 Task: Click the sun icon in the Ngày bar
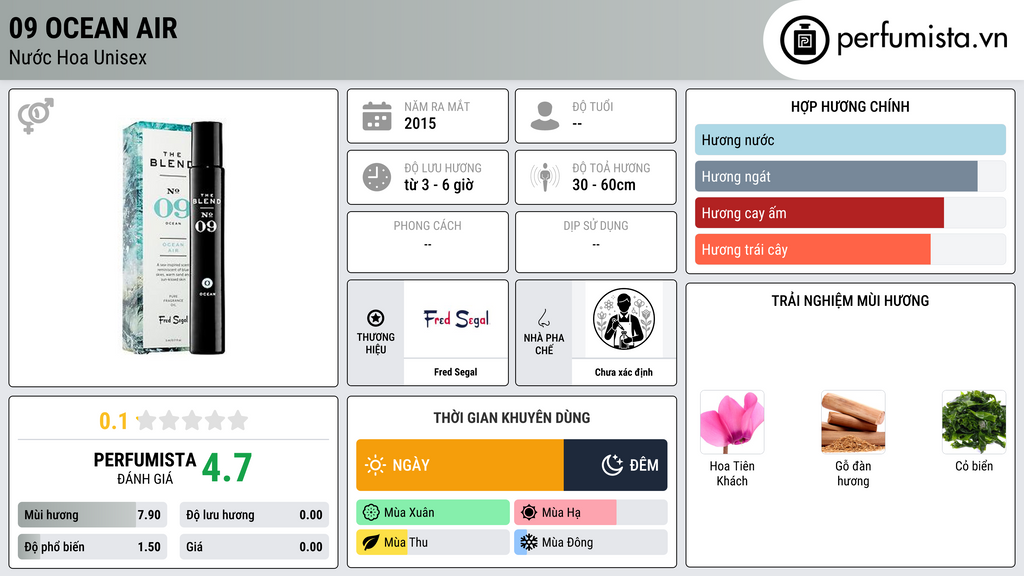click(376, 465)
